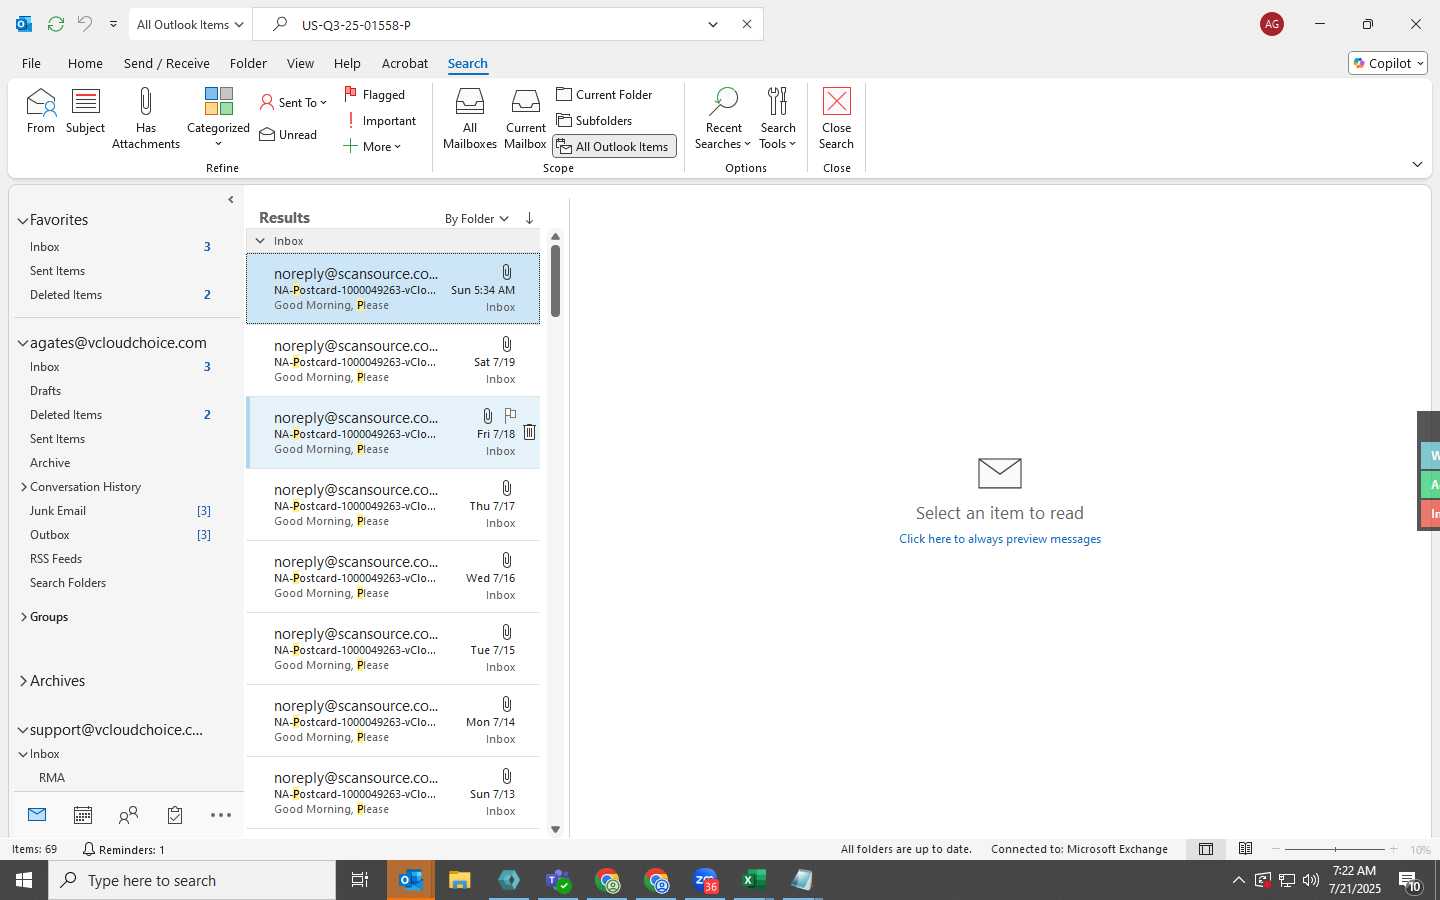Open the File tab
The image size is (1440, 900).
click(31, 63)
